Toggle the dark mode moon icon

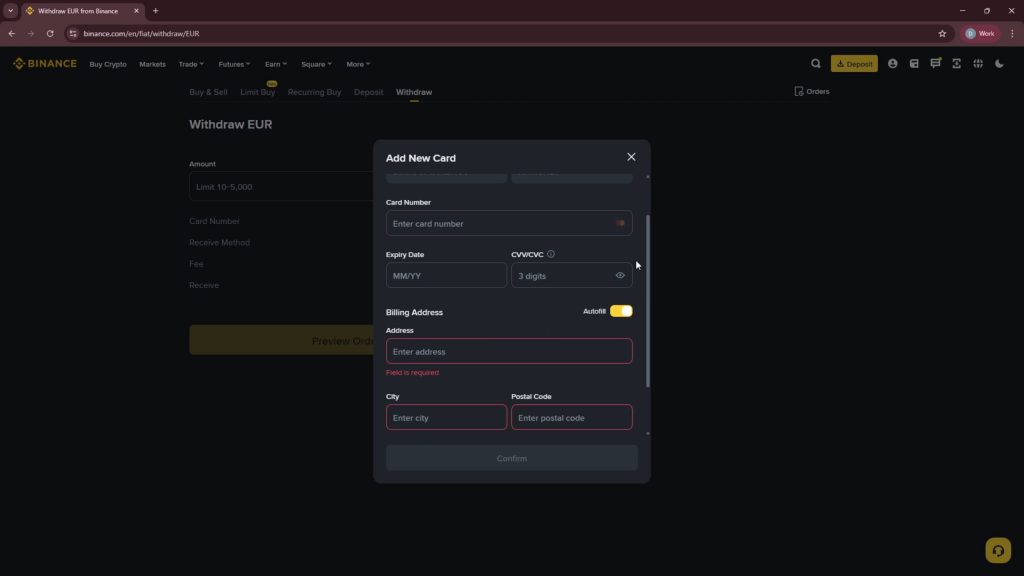999,63
